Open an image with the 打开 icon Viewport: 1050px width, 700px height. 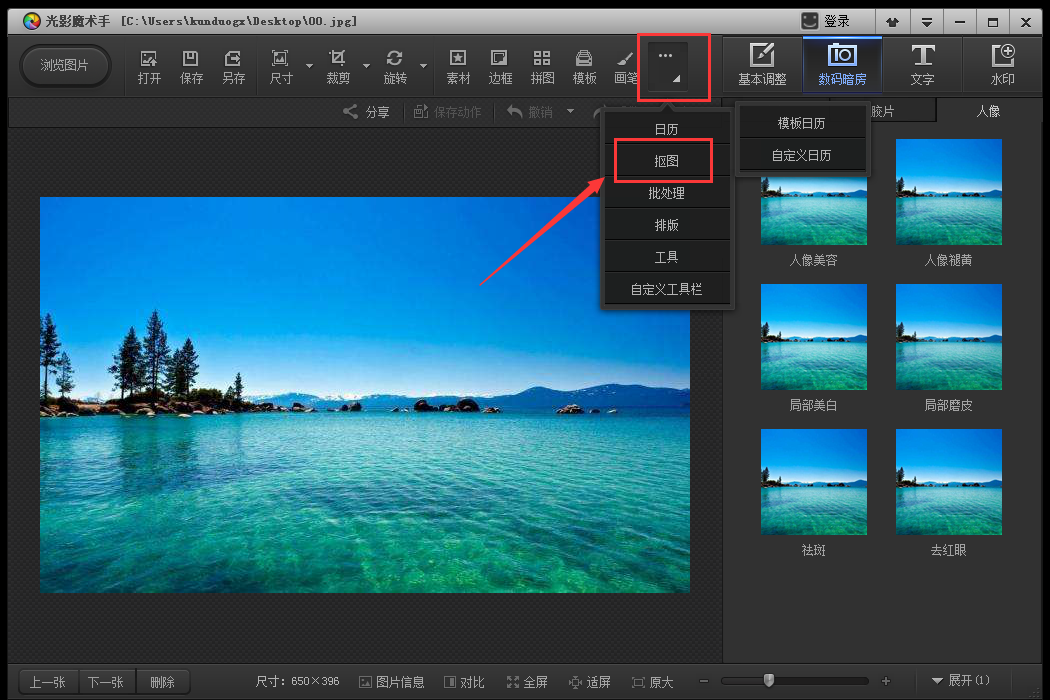tap(148, 65)
